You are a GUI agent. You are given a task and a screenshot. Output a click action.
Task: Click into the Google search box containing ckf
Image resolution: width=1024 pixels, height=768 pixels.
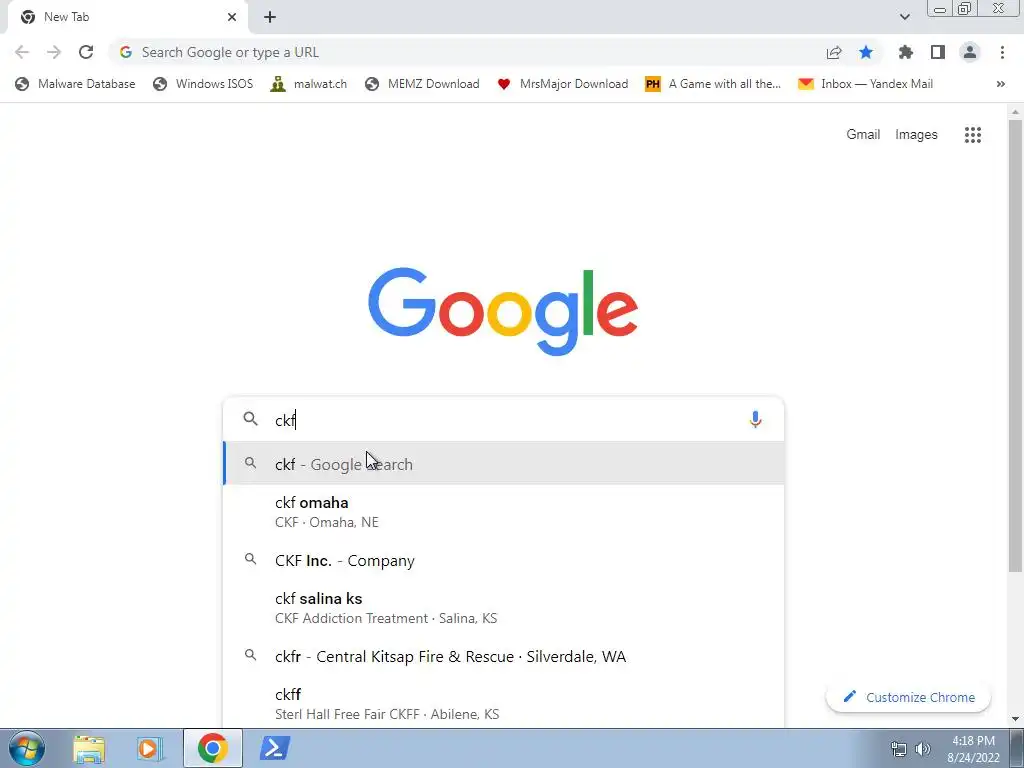click(503, 419)
